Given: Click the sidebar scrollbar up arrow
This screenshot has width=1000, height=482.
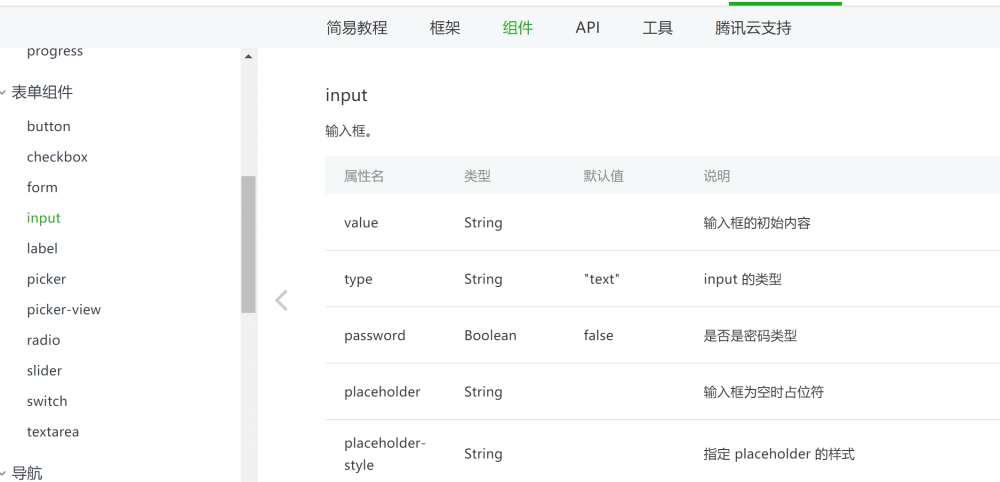Looking at the screenshot, I should [x=248, y=57].
